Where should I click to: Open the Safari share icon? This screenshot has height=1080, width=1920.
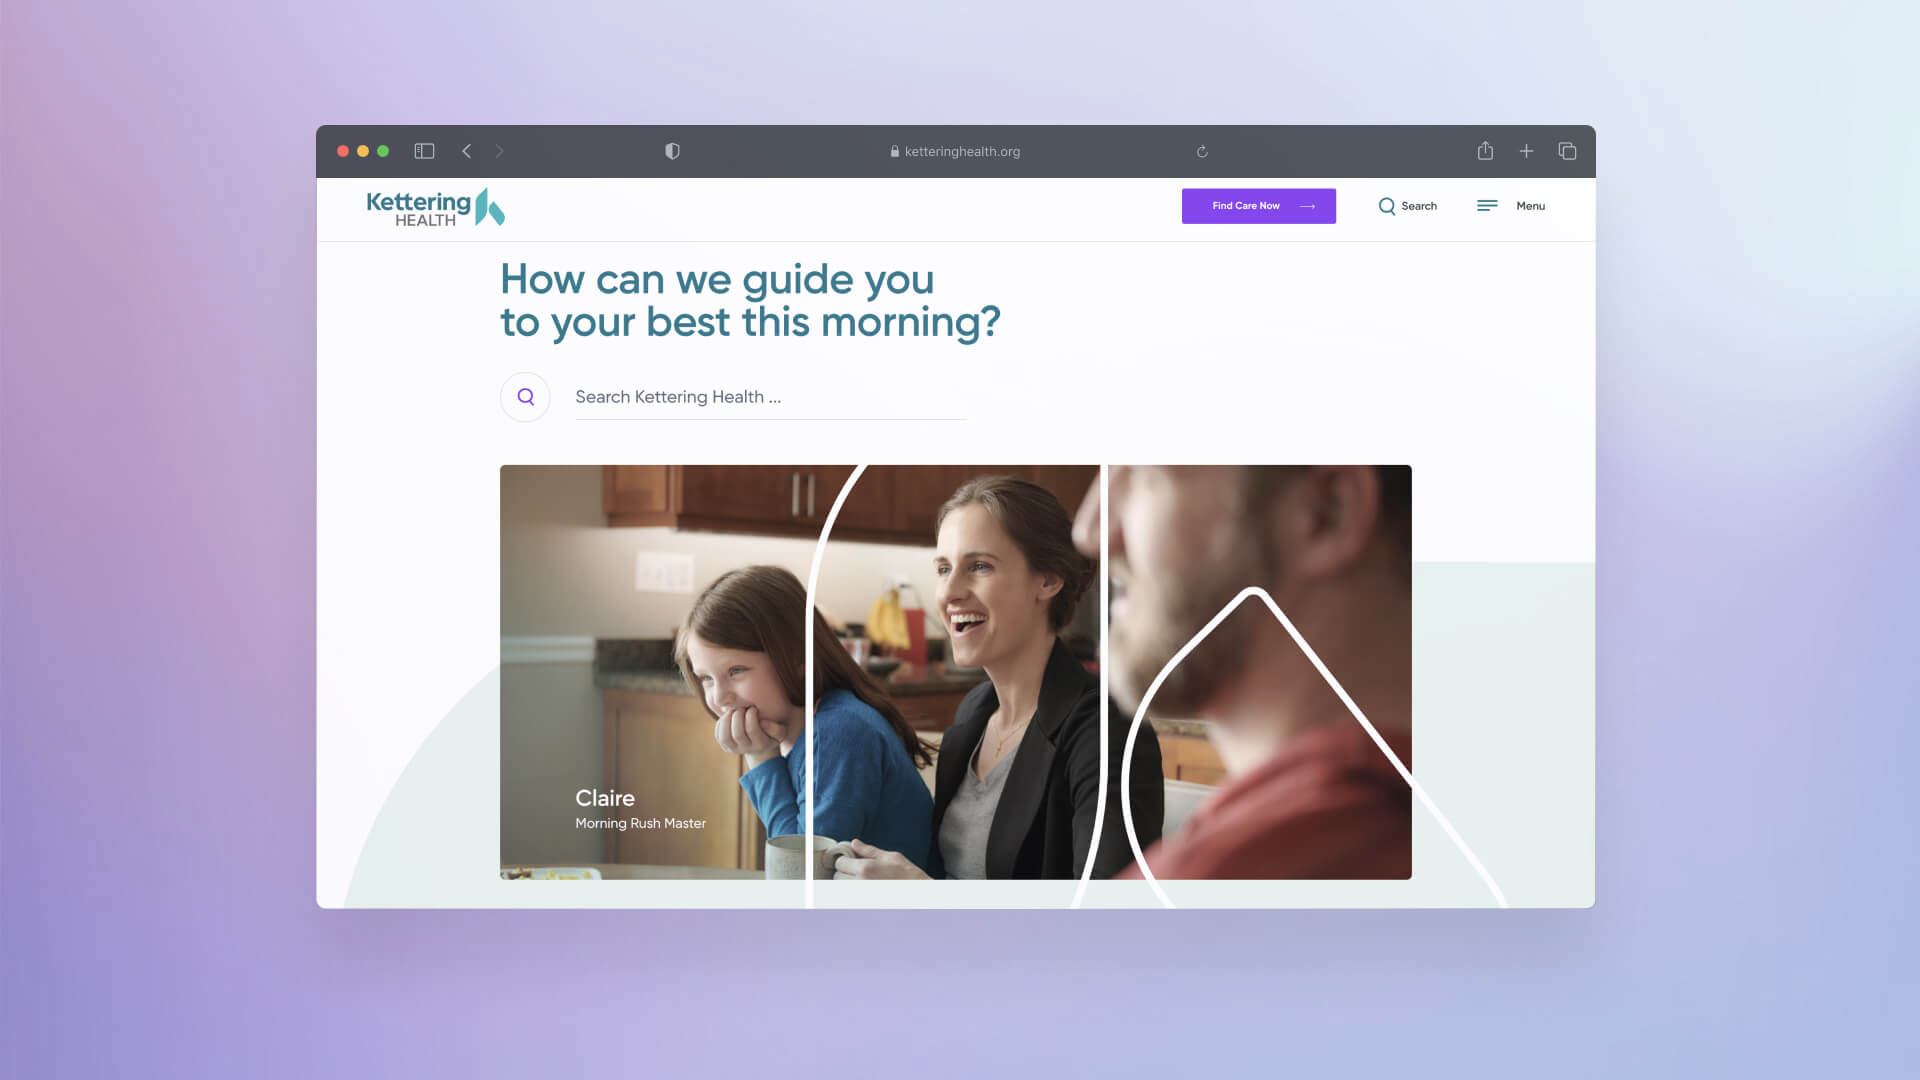coord(1485,150)
